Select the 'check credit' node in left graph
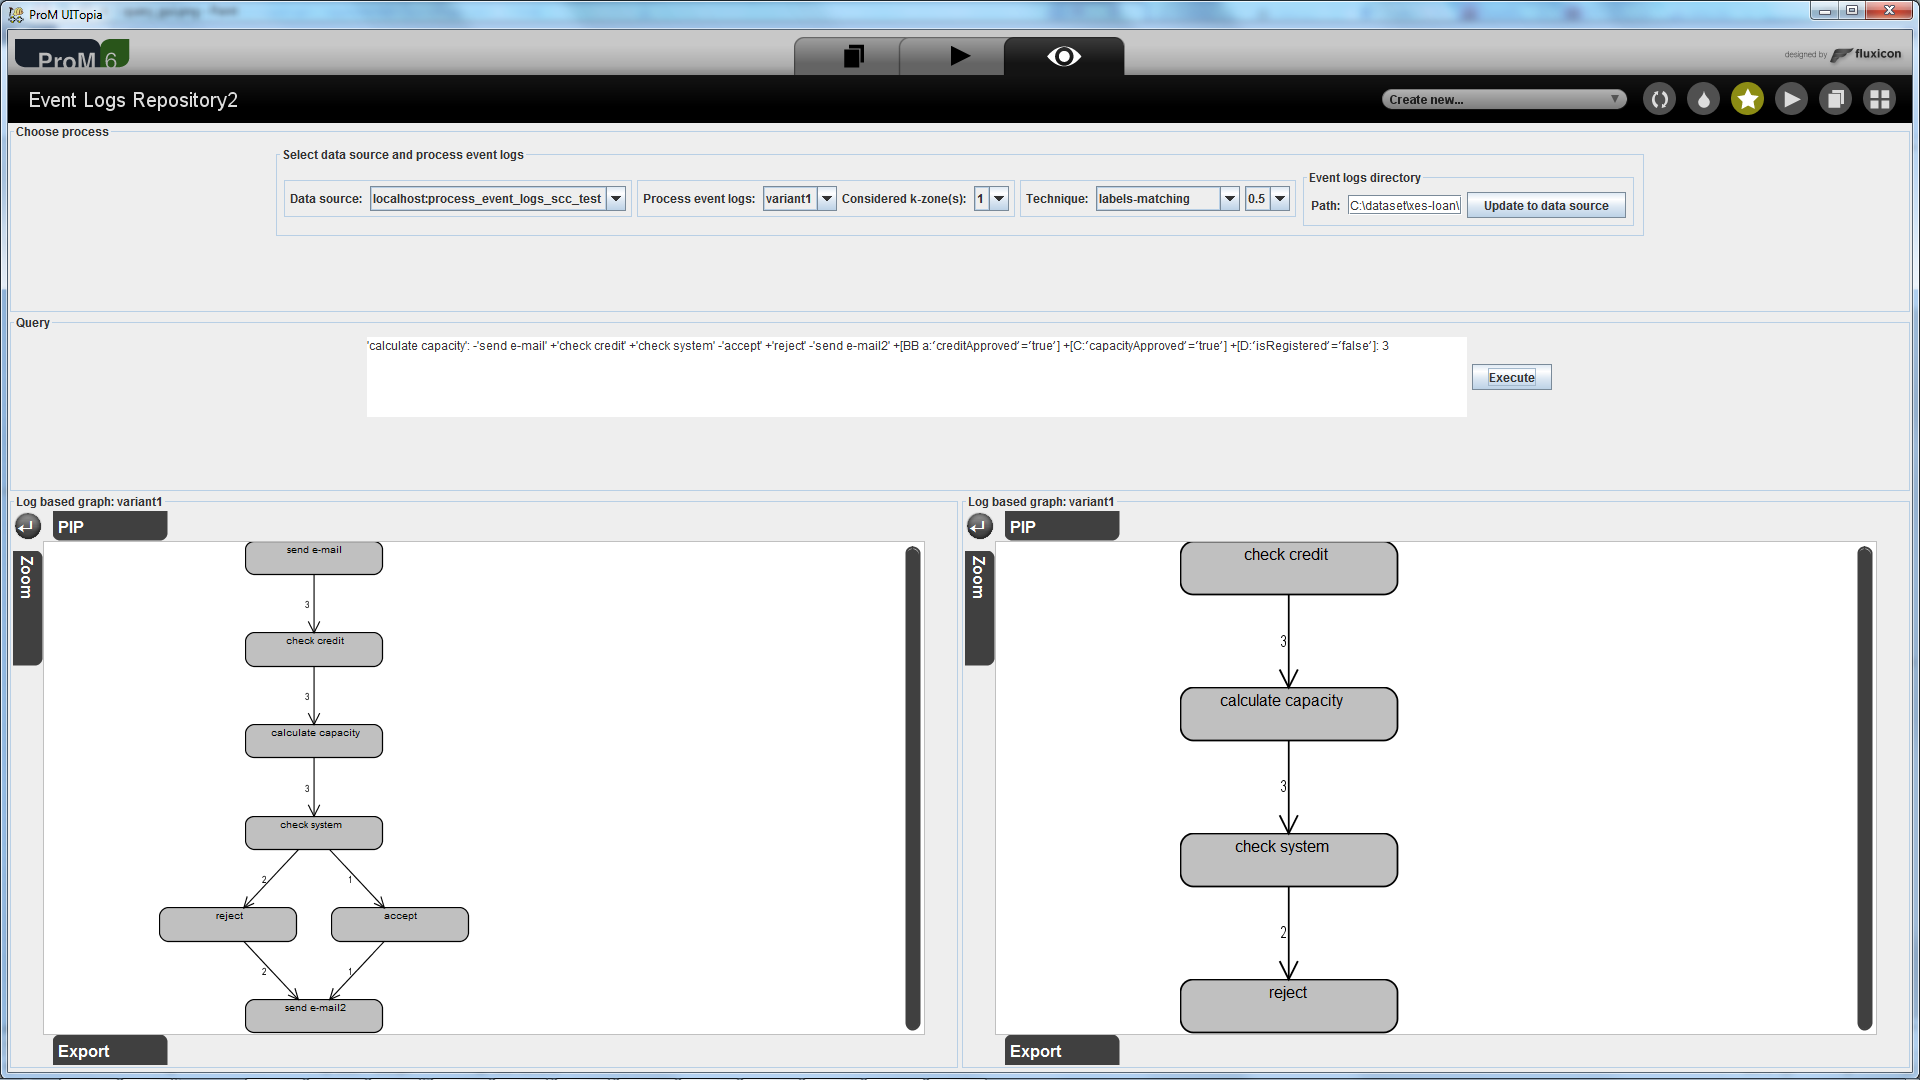This screenshot has width=1920, height=1080. [314, 649]
